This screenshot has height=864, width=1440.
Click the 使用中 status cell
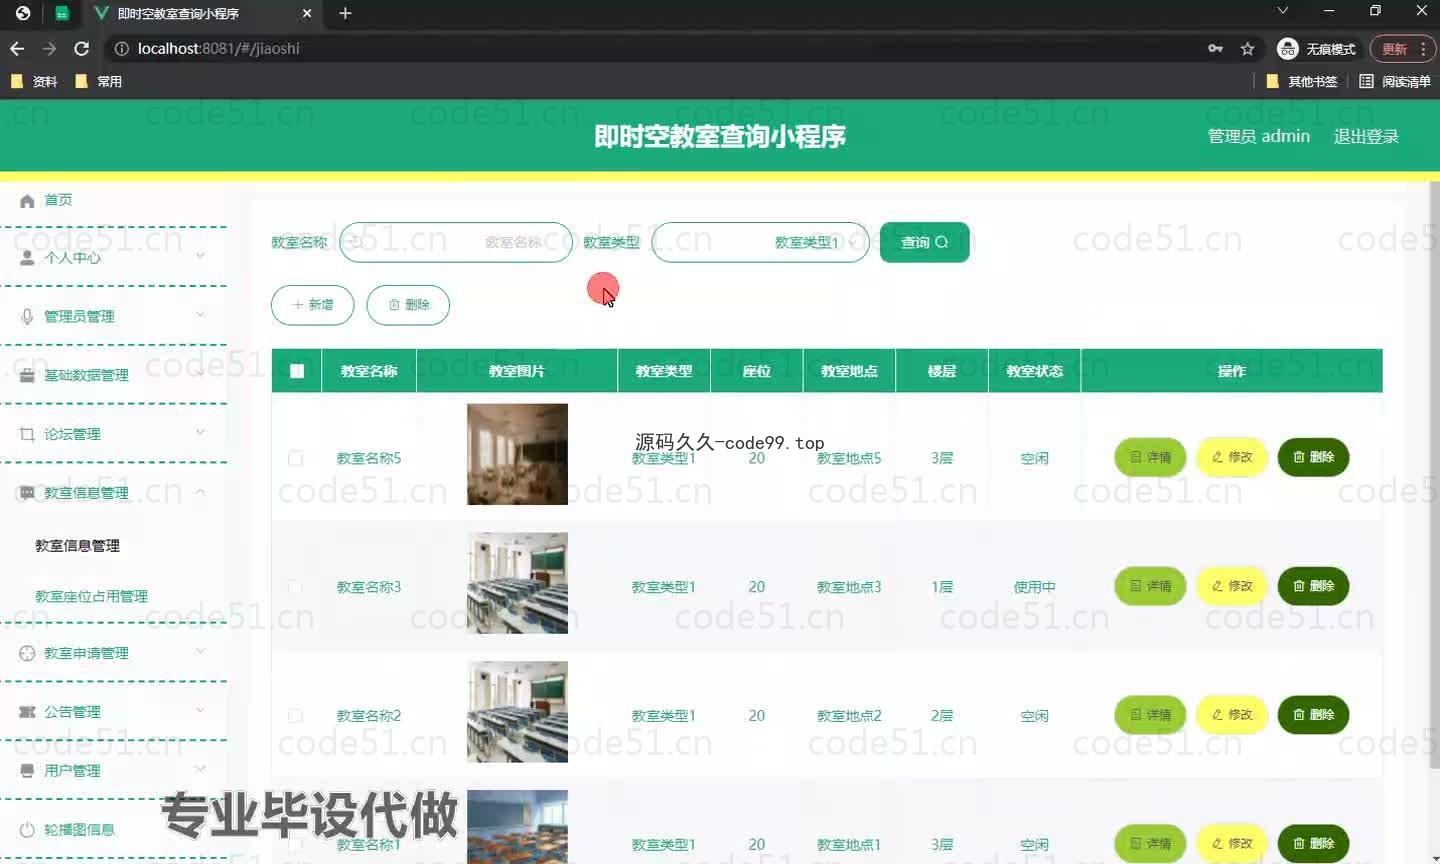pyautogui.click(x=1034, y=587)
